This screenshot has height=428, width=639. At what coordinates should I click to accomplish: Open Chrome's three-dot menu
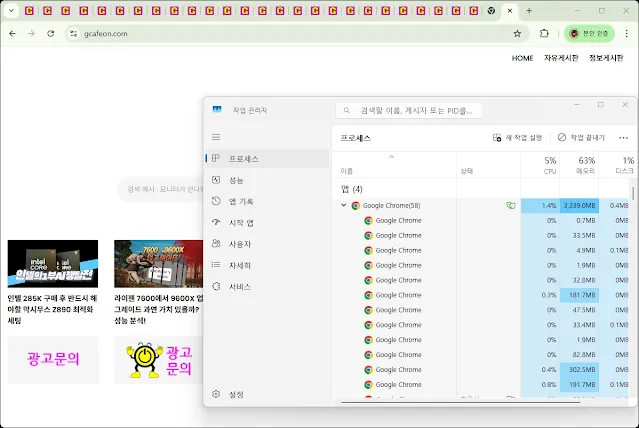(626, 33)
